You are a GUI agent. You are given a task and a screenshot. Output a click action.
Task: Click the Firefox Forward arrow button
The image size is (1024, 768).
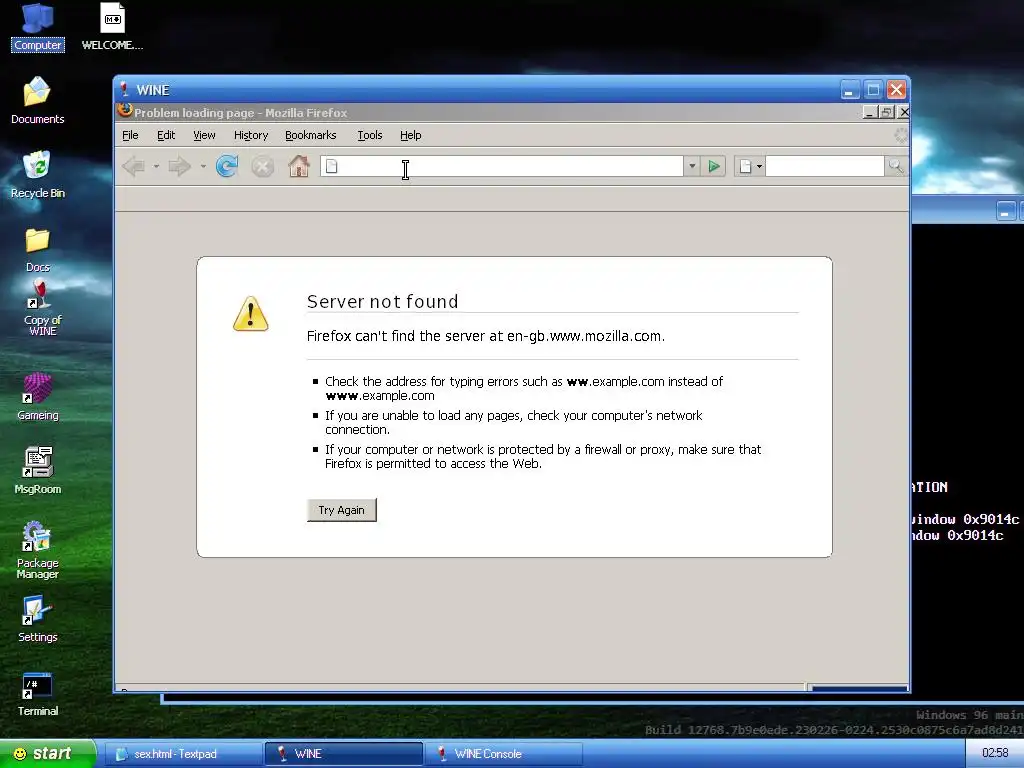coord(179,167)
